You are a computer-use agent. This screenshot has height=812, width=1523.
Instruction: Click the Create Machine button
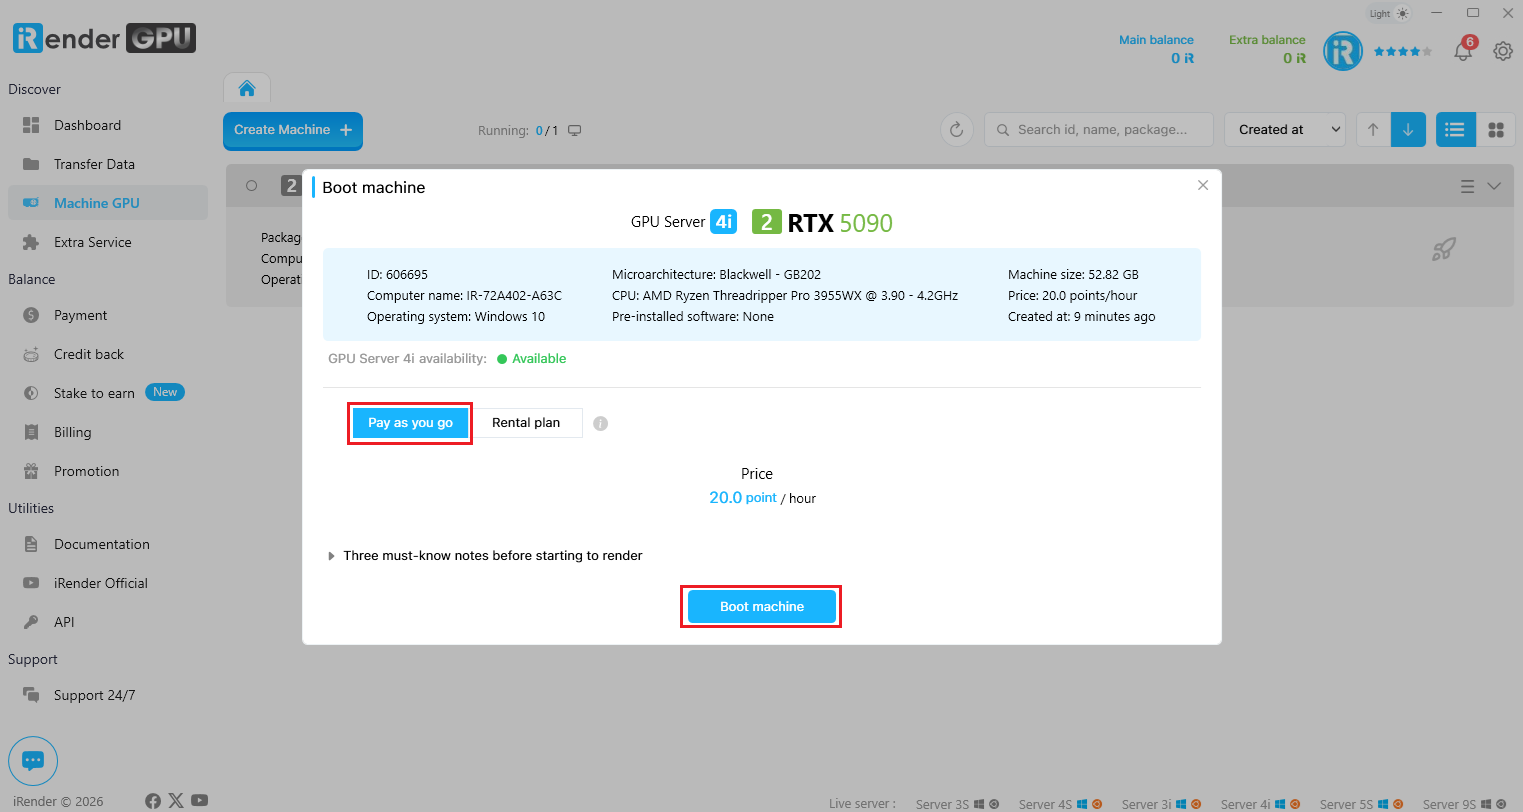point(293,130)
